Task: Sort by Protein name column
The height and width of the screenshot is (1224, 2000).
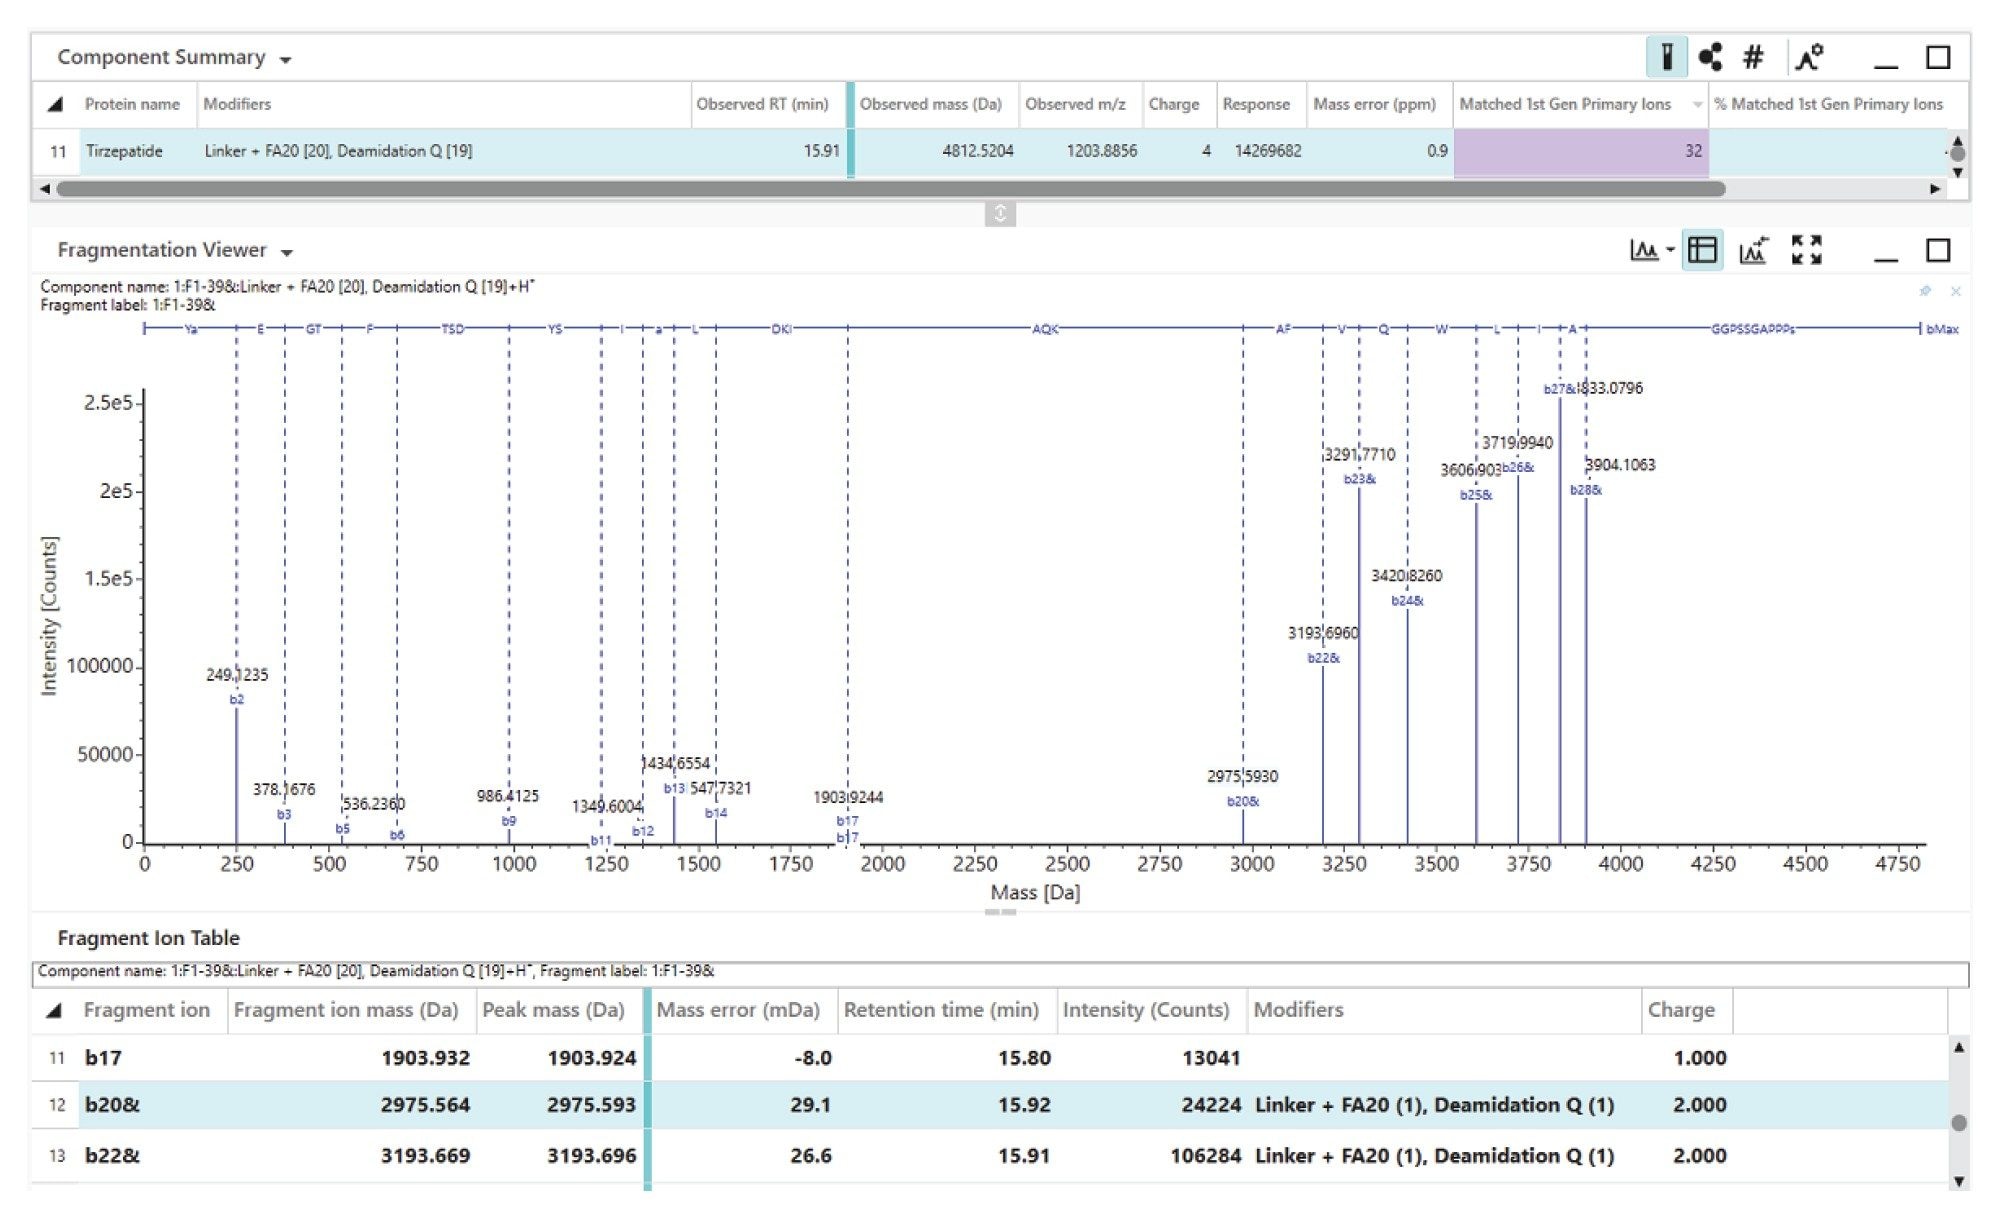Action: tap(132, 104)
